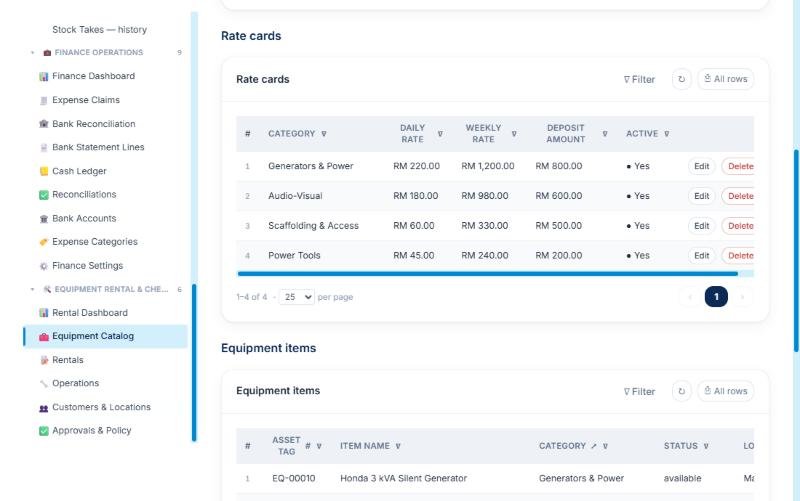Click the Cash Ledger yellow icon
Image resolution: width=800 pixels, height=501 pixels.
[44, 171]
